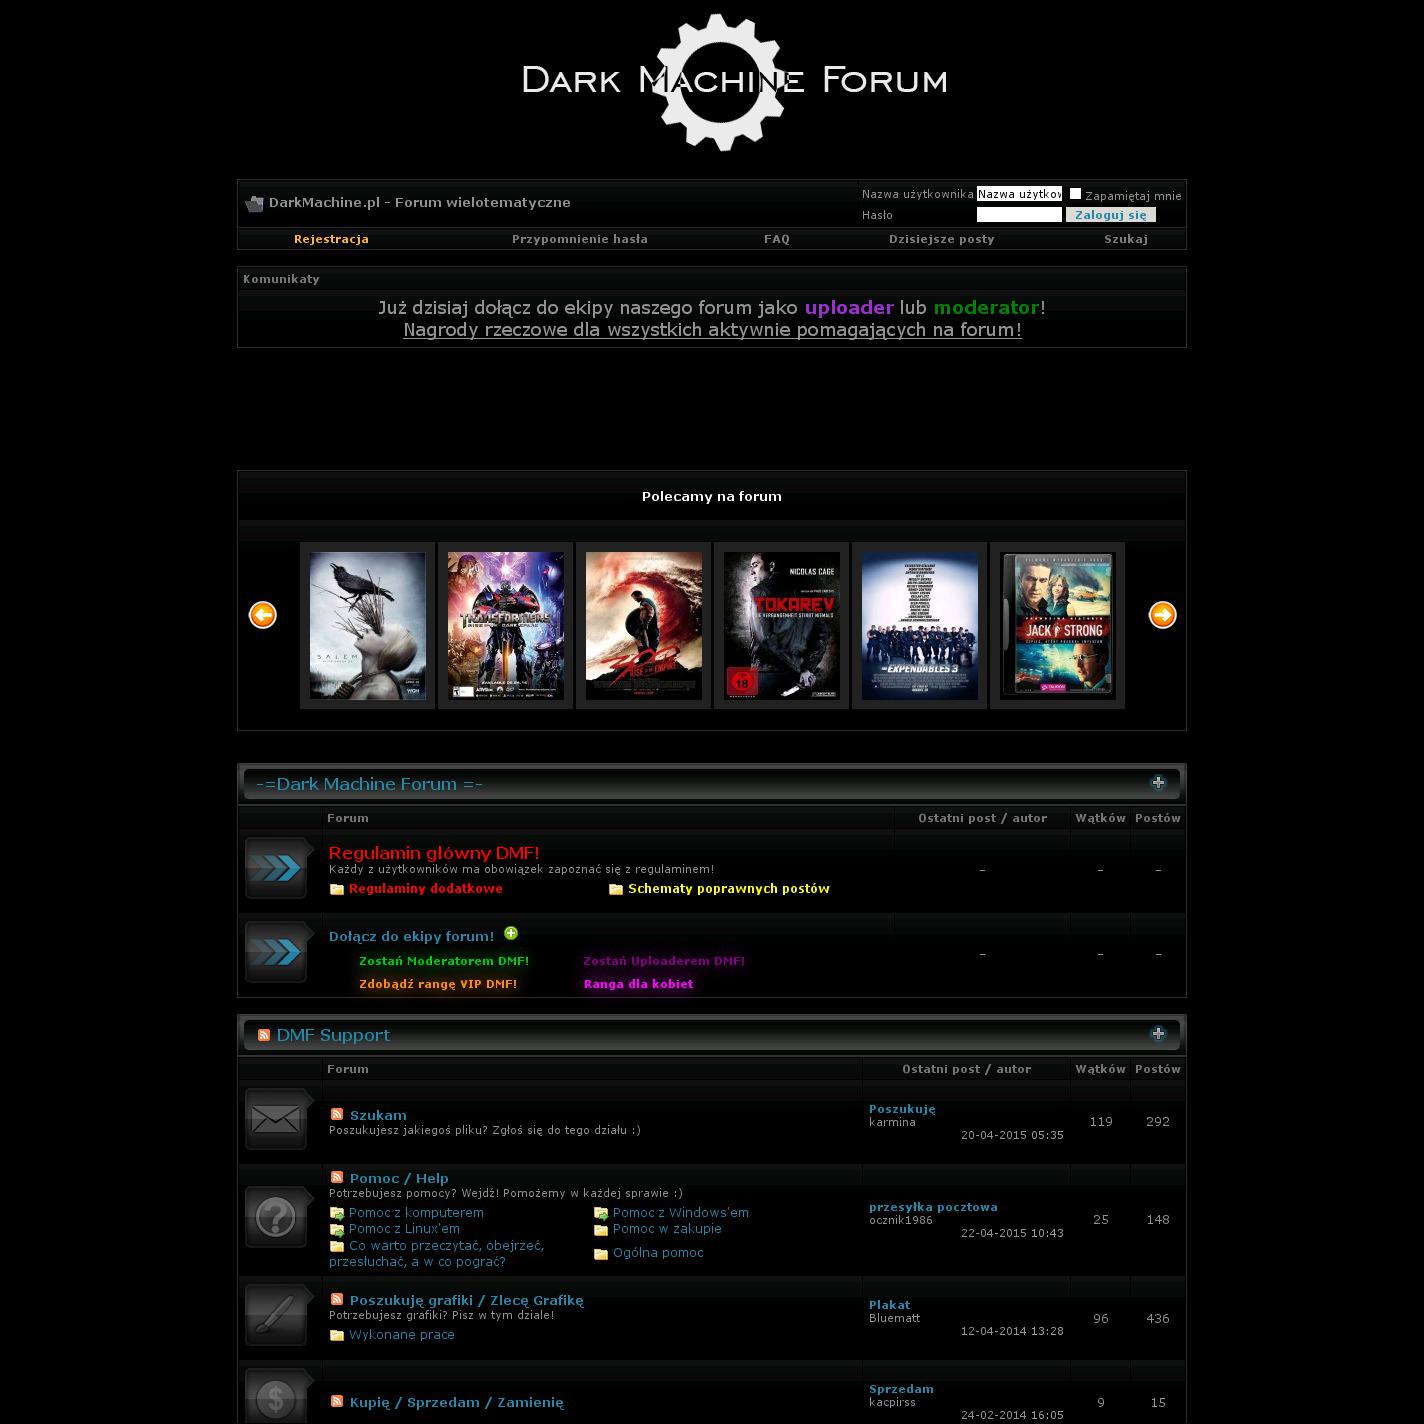Viewport: 1424px width, 1424px height.
Task: Enable the Zapamiętaj mnie checkbox
Action: pos(1075,194)
